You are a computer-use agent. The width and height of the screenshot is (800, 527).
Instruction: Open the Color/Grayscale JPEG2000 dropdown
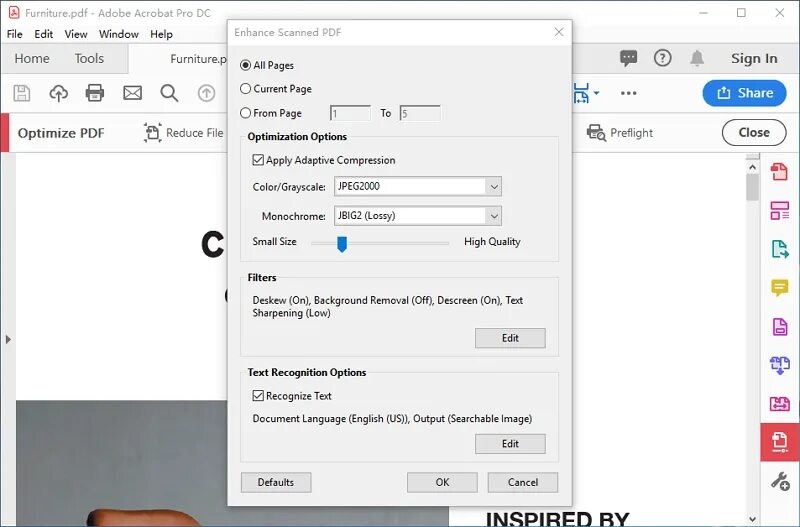tap(418, 186)
